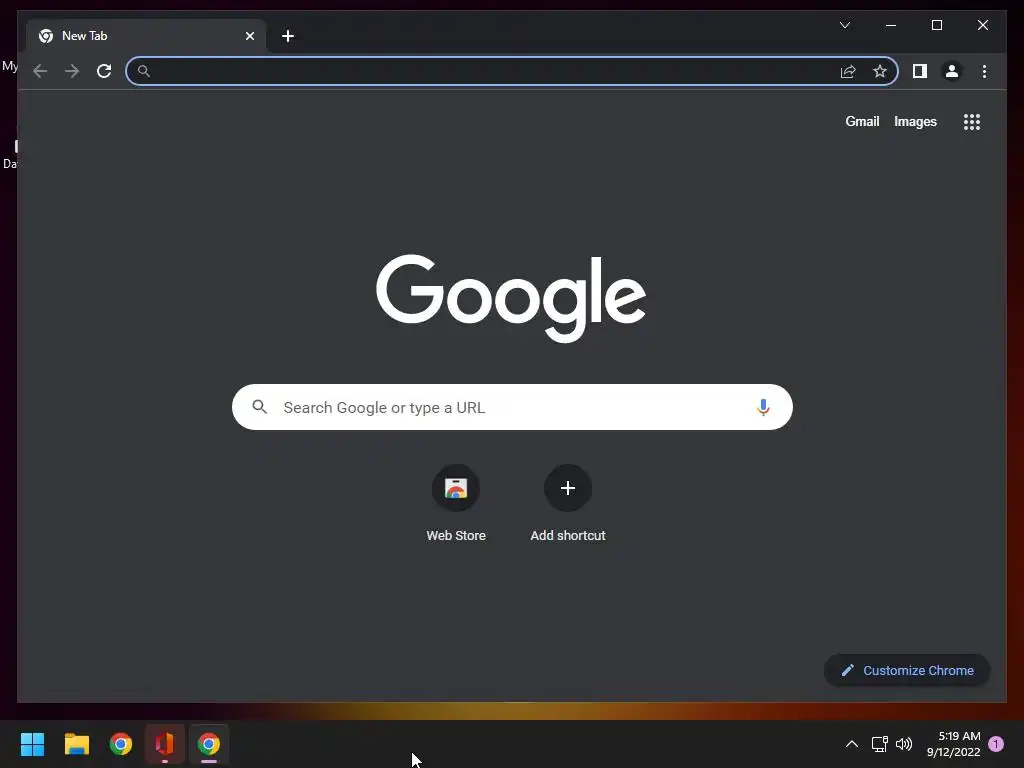Go back using the back arrow
This screenshot has width=1024, height=768.
[x=40, y=71]
